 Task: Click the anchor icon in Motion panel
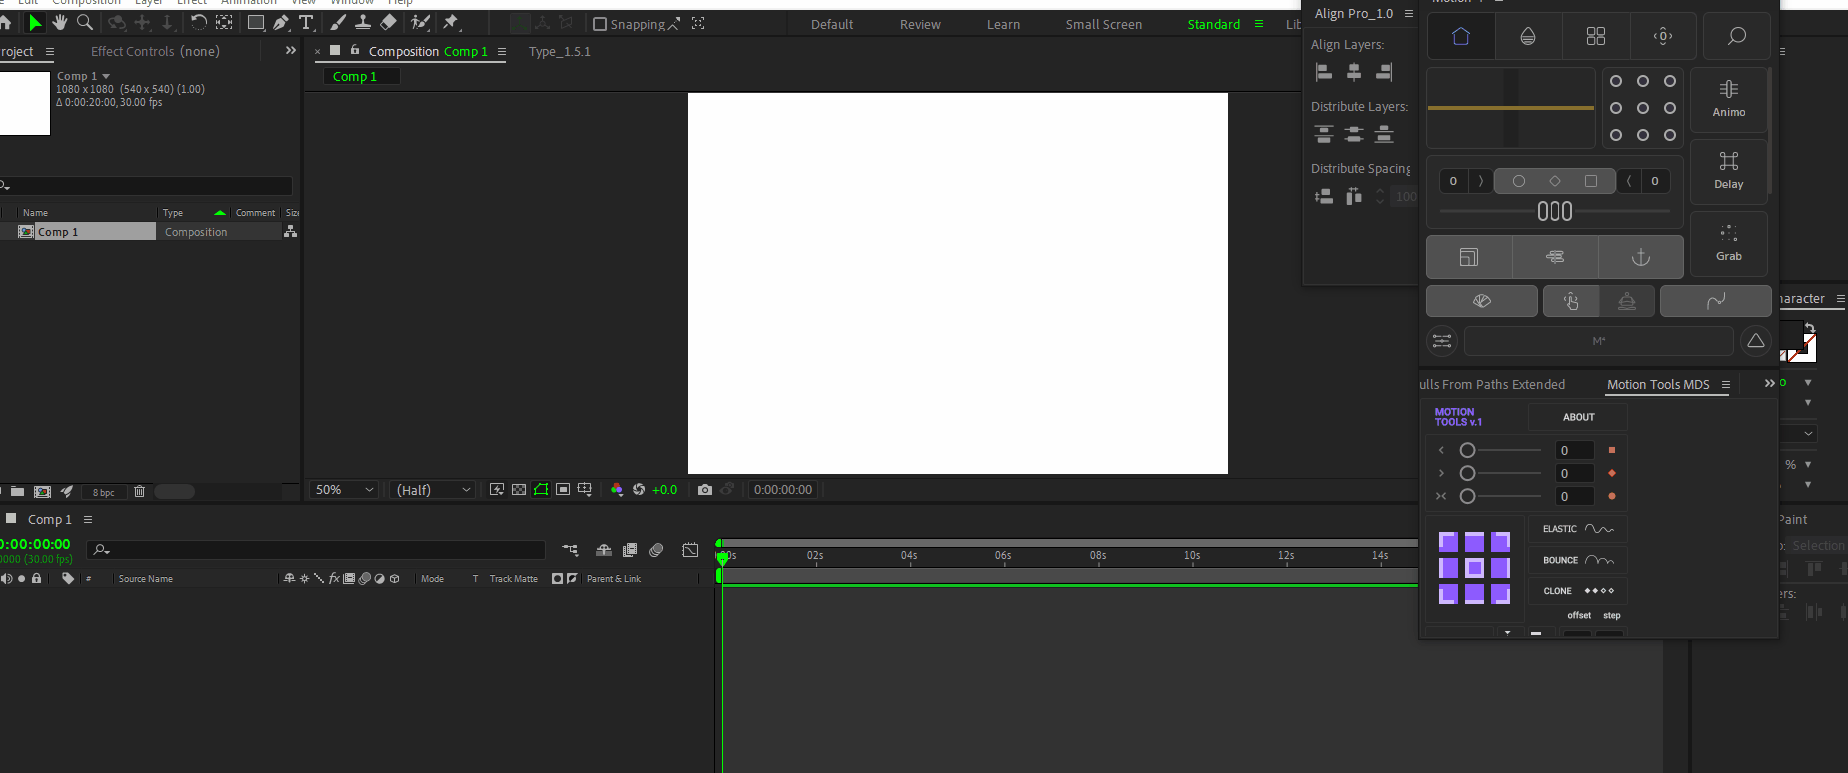click(x=1641, y=257)
